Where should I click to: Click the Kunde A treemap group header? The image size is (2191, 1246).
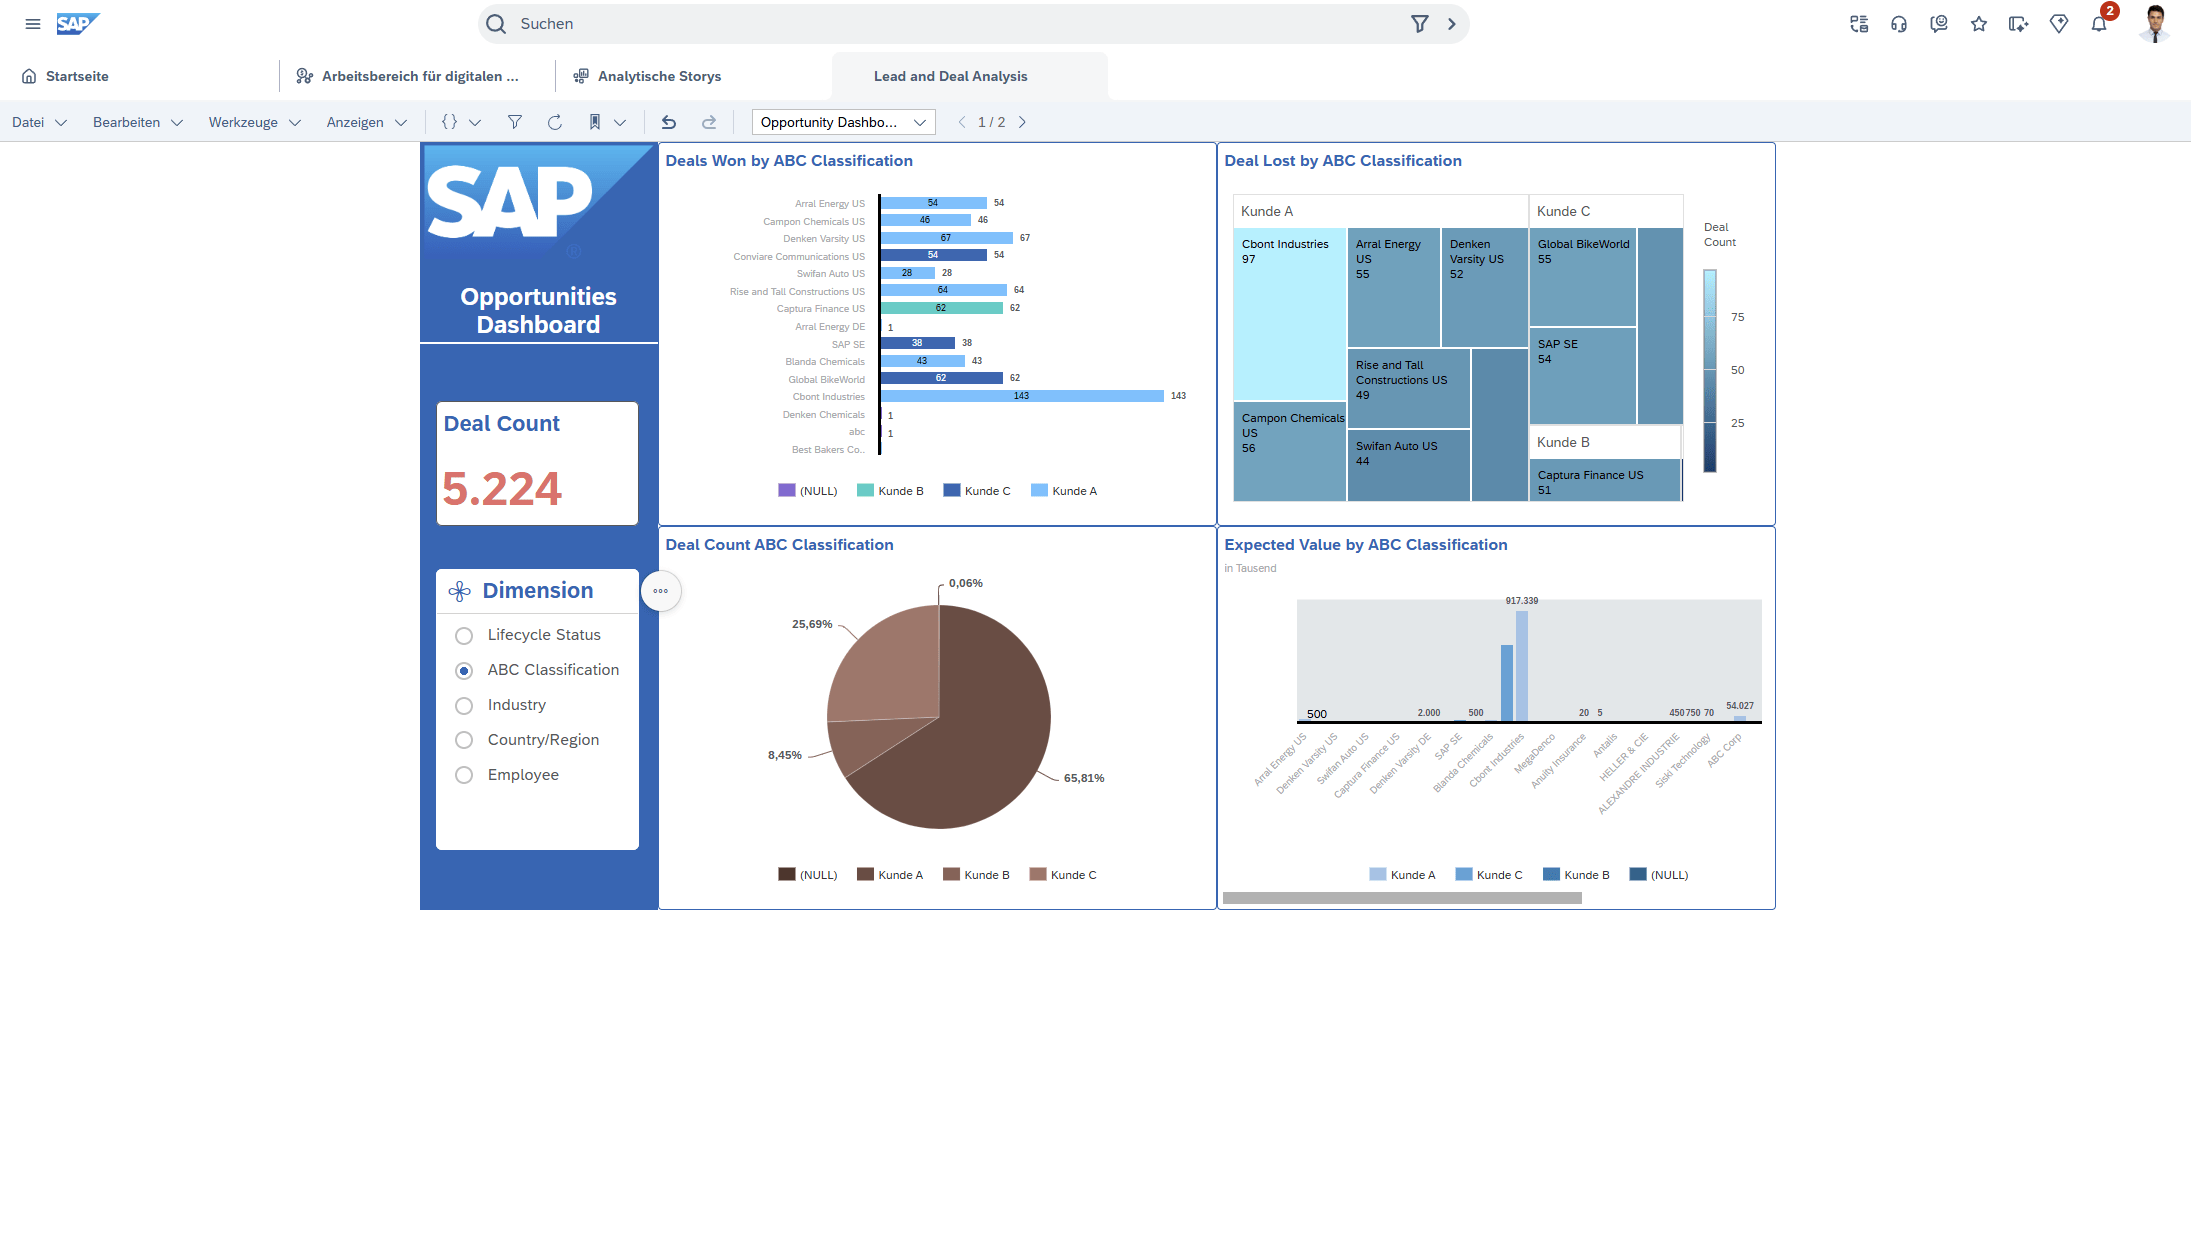tap(1380, 211)
